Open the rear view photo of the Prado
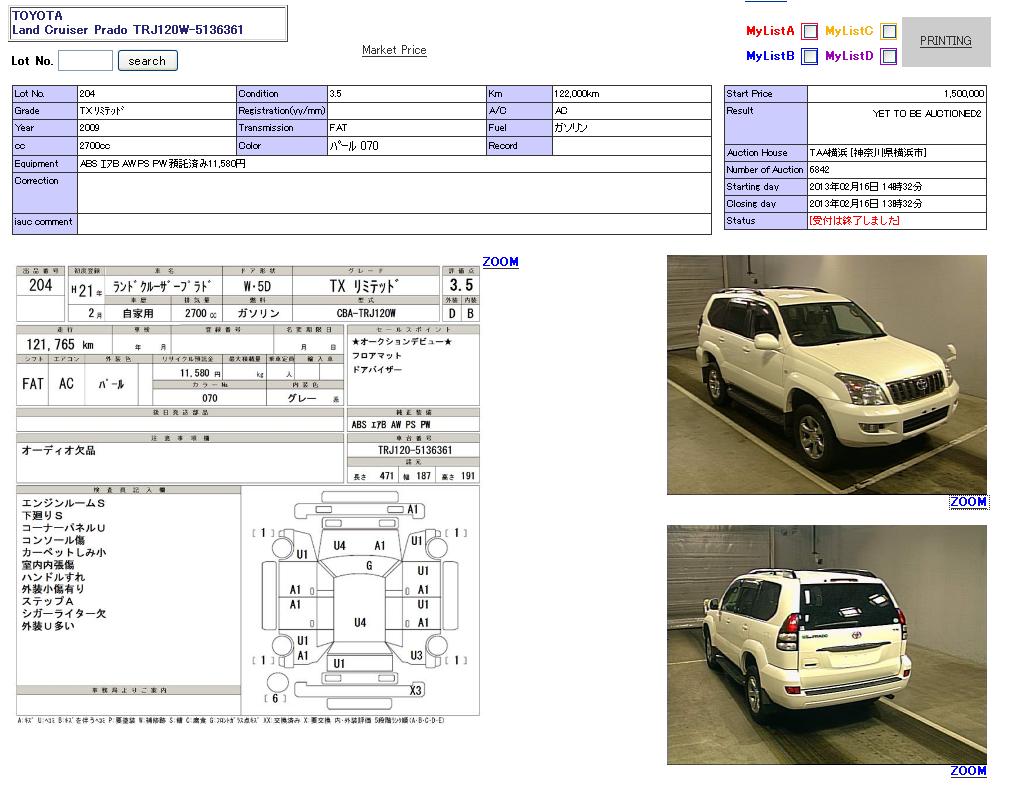Screen dimensions: 1013x787 (826, 644)
